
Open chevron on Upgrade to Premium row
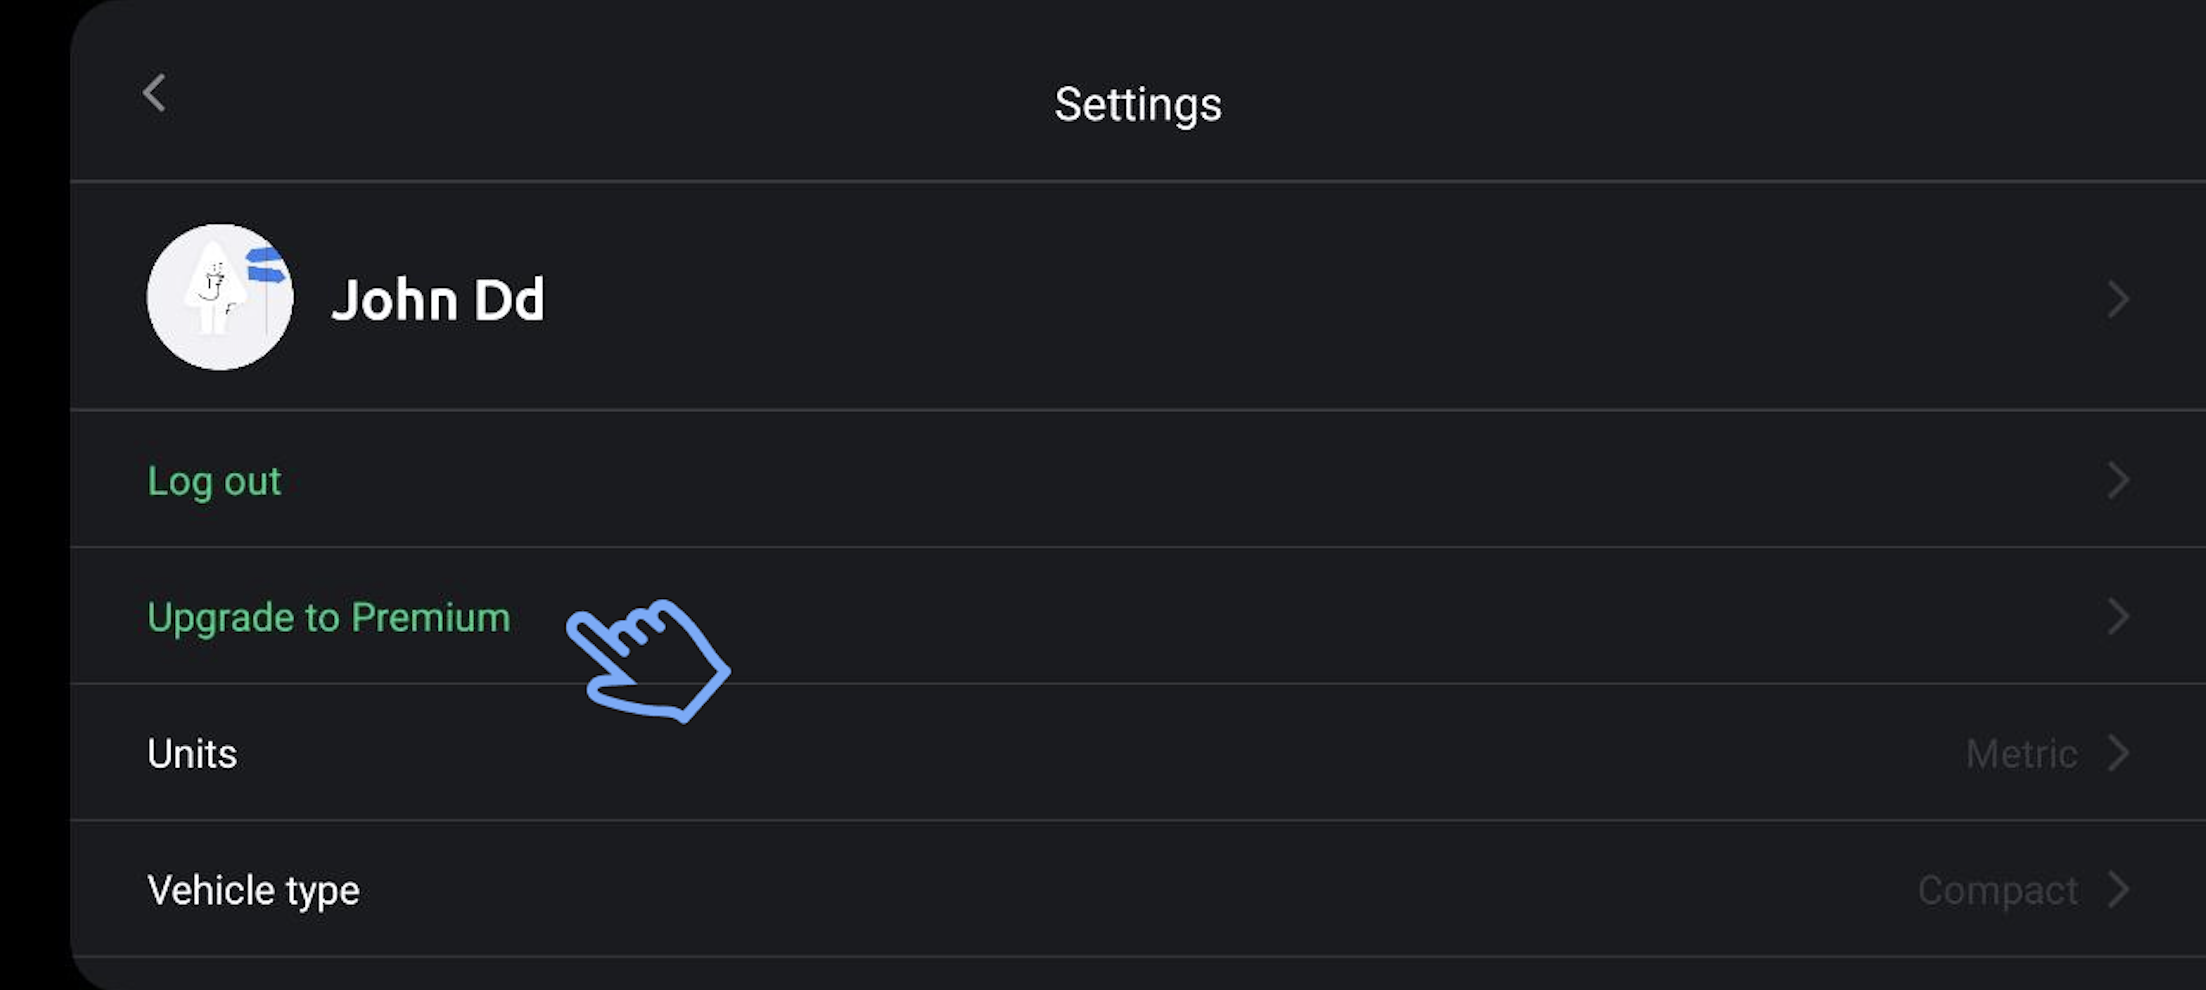(2117, 616)
